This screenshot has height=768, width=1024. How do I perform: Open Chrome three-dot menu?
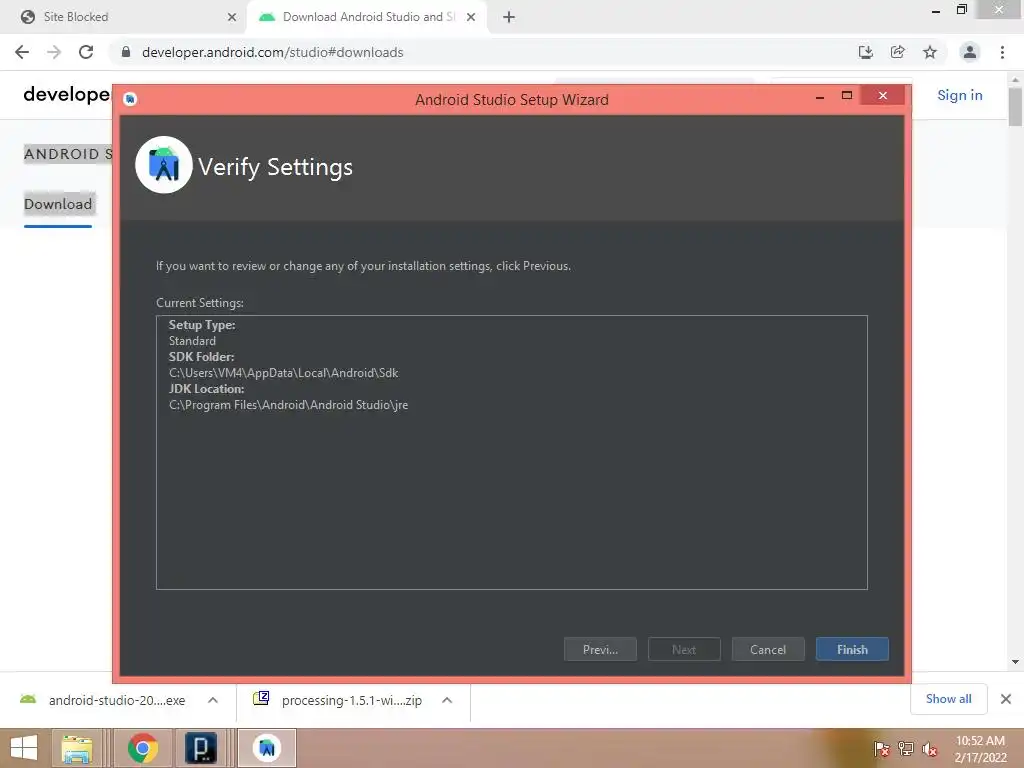coord(1002,52)
